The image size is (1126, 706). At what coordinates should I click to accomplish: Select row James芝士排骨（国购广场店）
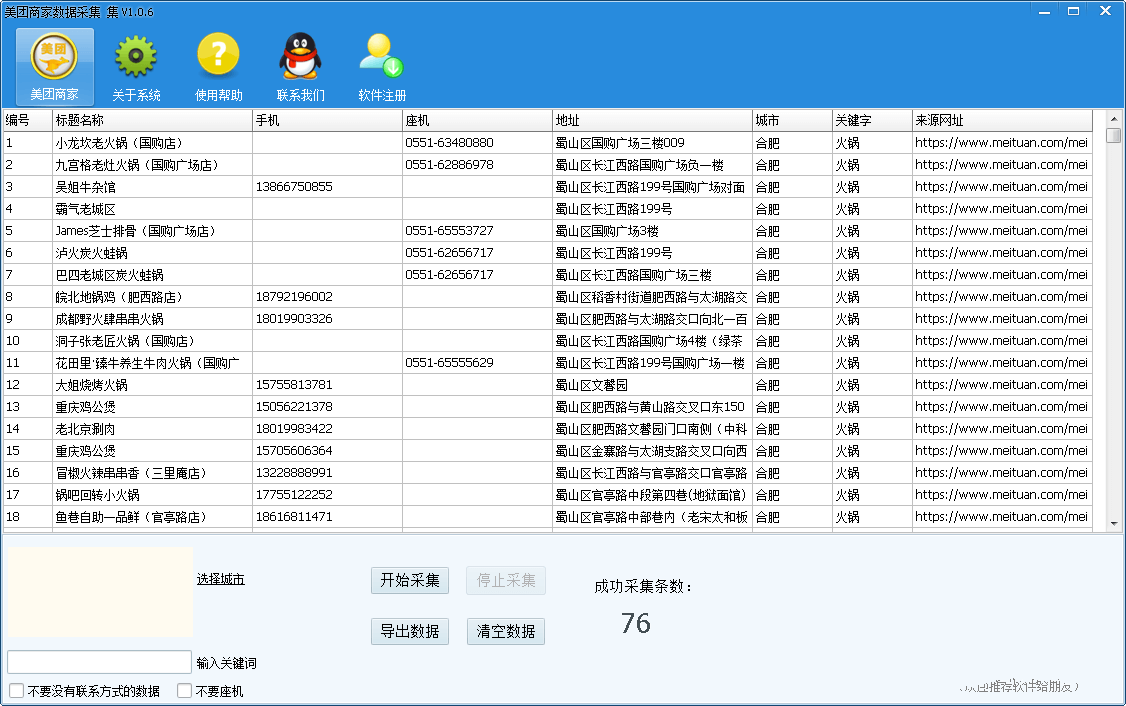pyautogui.click(x=548, y=231)
